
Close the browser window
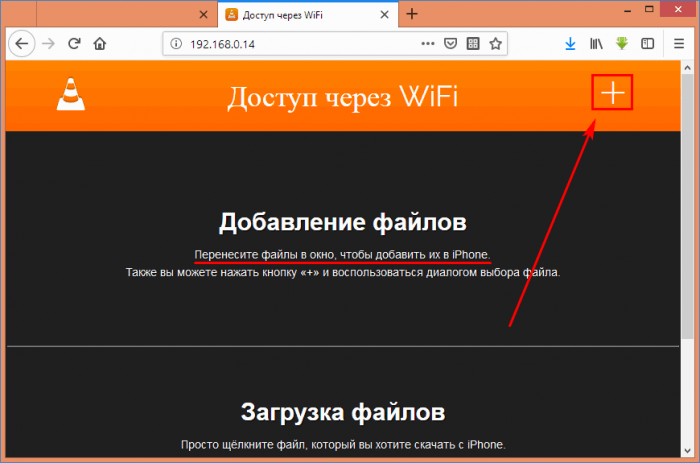[678, 9]
